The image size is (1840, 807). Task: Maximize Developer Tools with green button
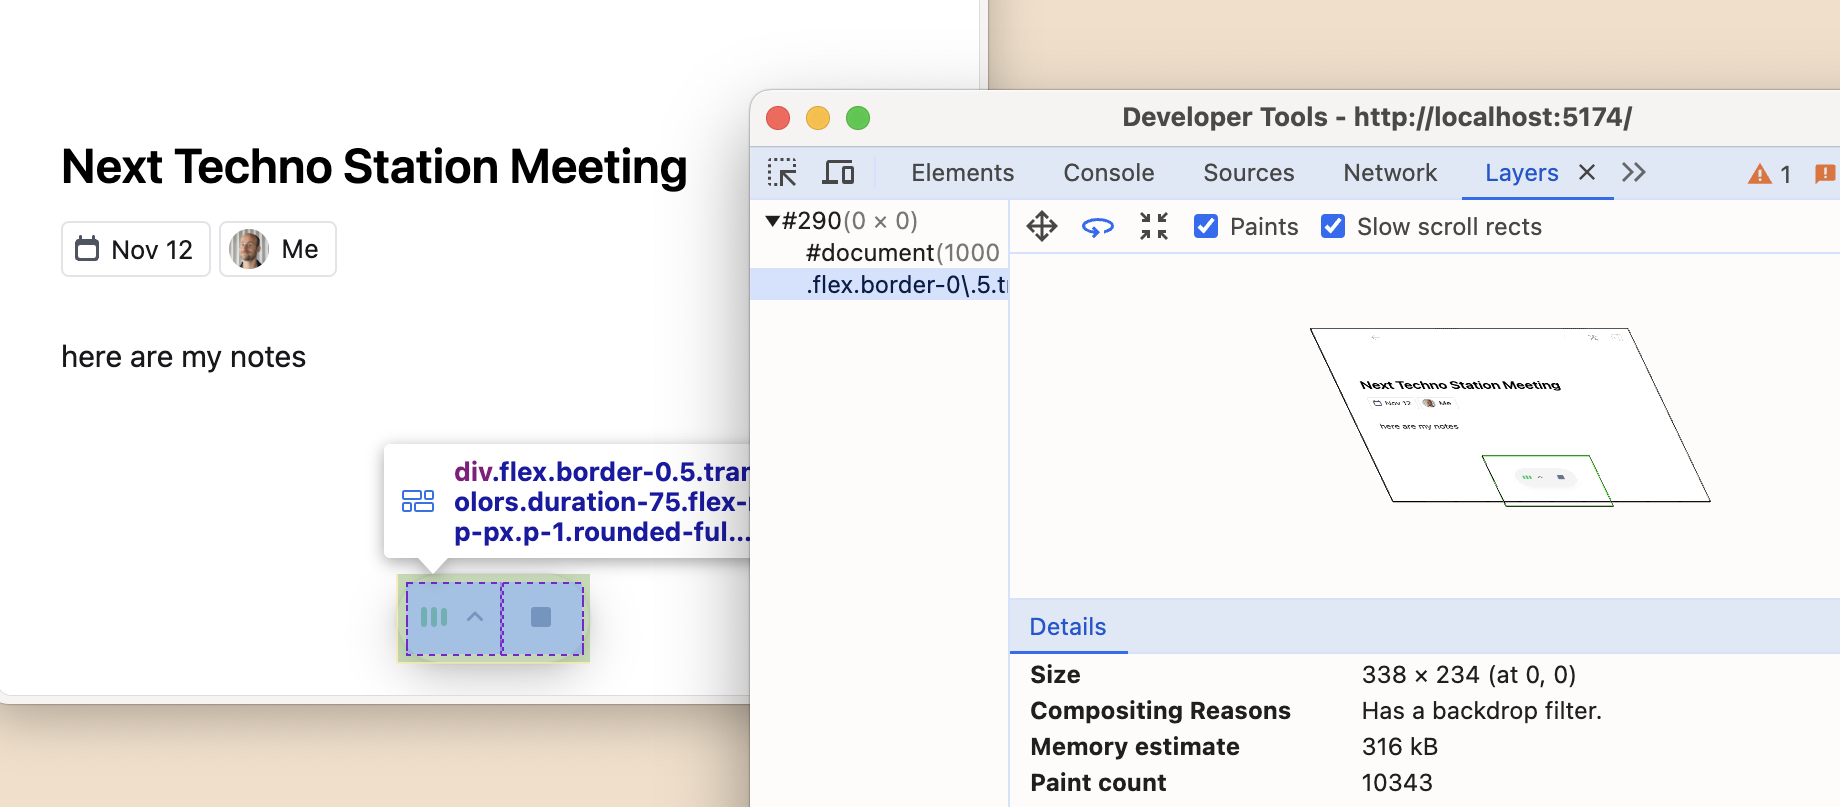[x=858, y=118]
